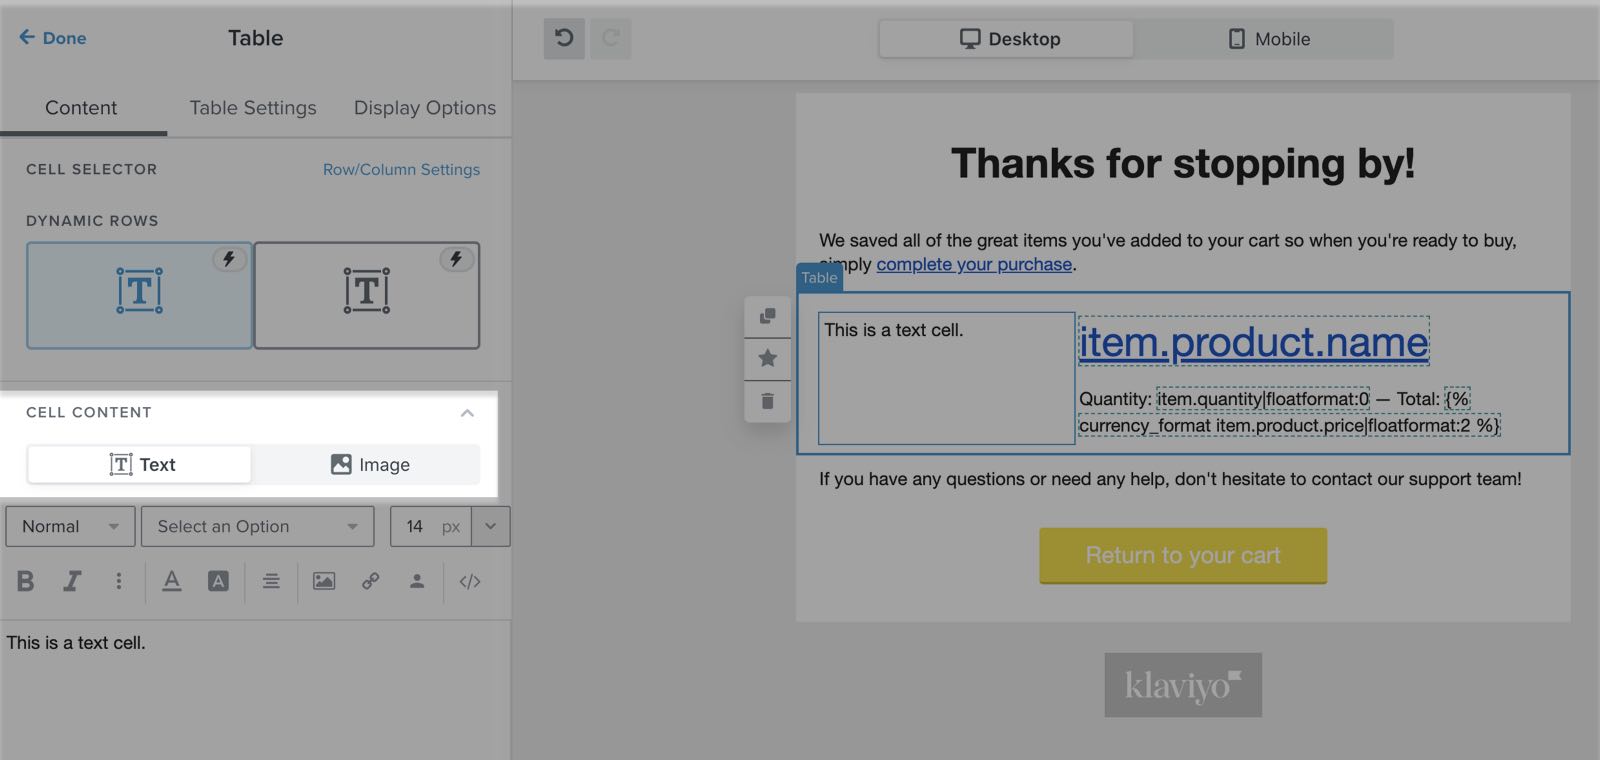Screen dimensions: 1600x760
Task: Click the undo arrow button
Action: point(564,39)
